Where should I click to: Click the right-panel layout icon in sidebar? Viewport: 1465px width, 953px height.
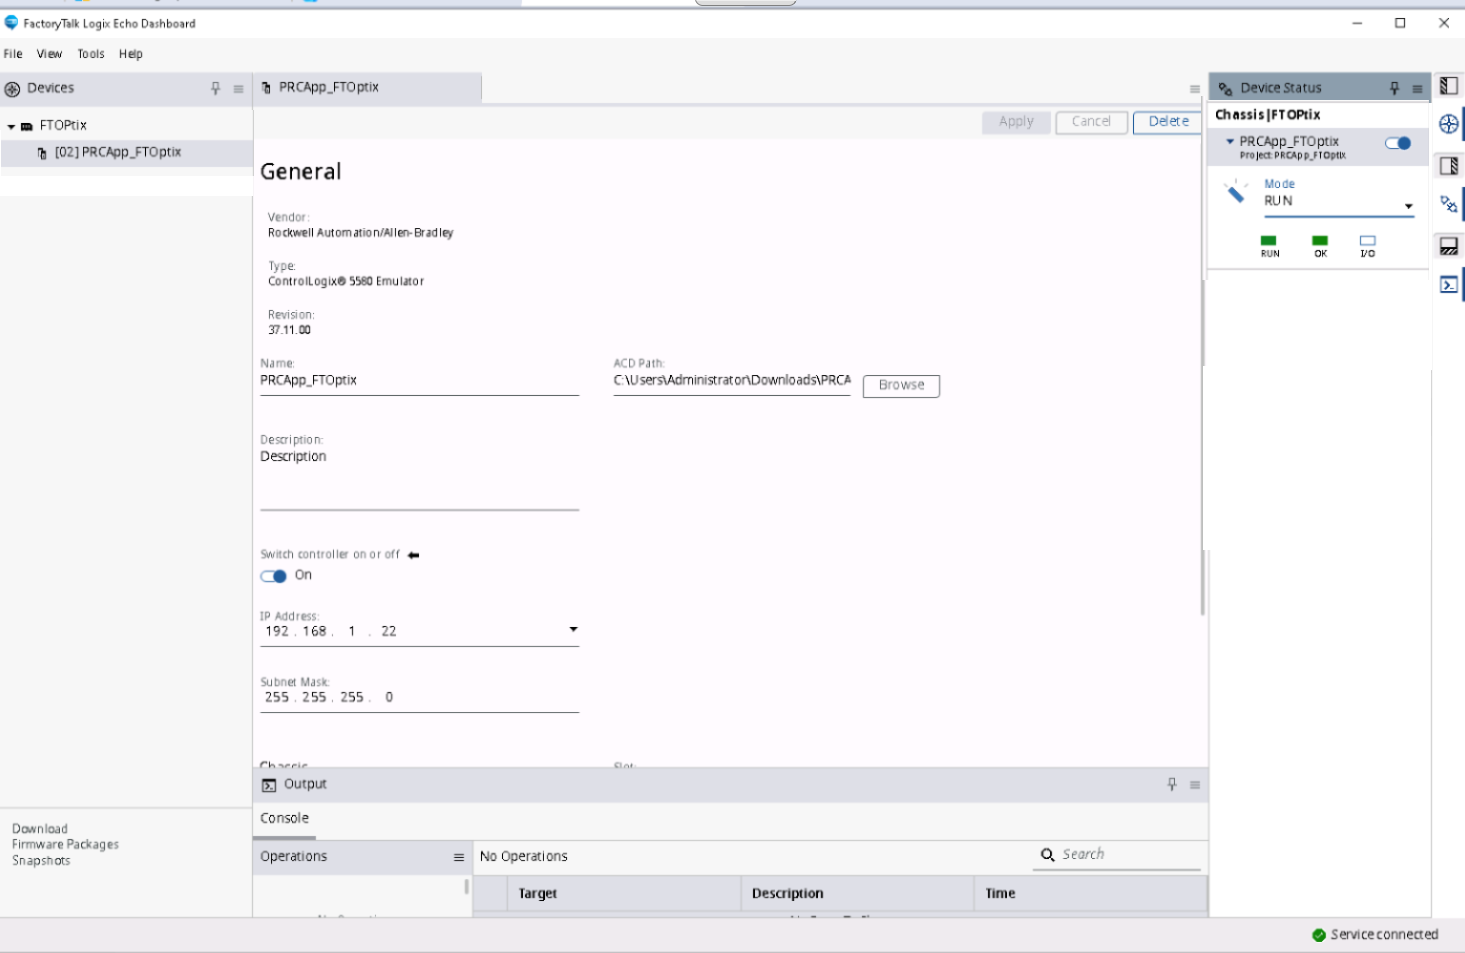click(x=1448, y=165)
